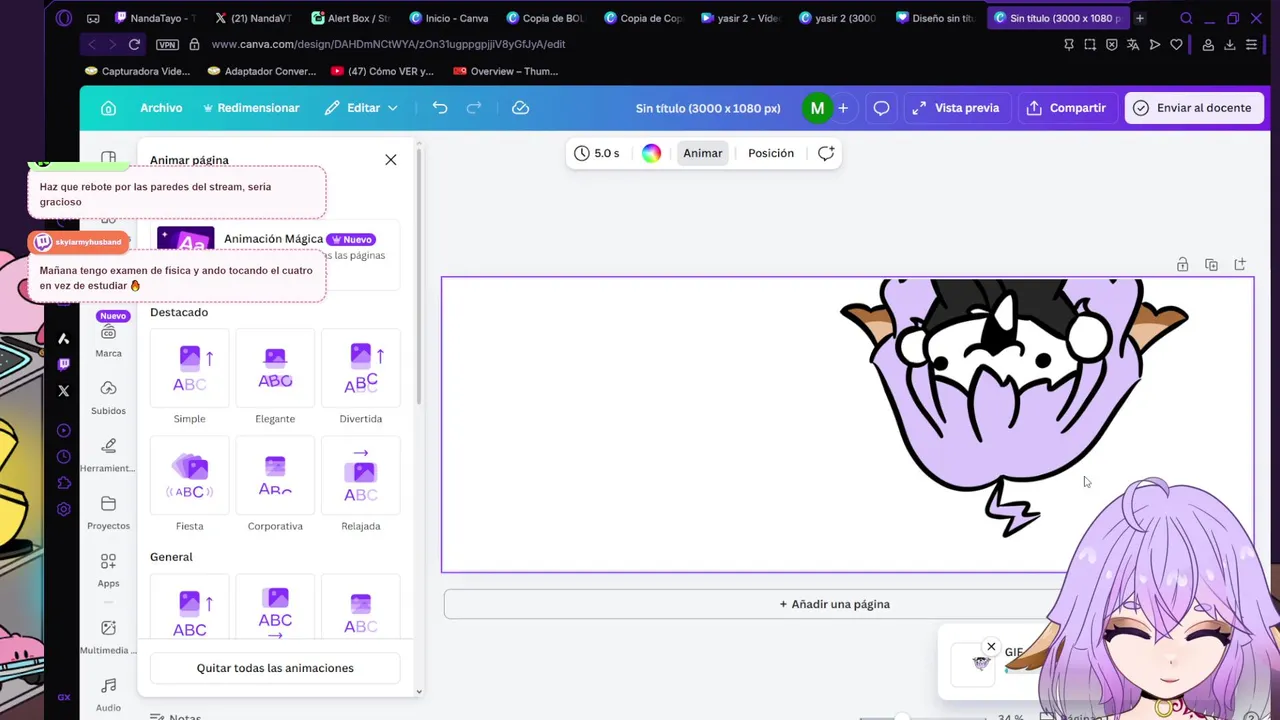Viewport: 1280px width, 720px height.
Task: Expand the Editar mode dropdown
Action: pos(361,108)
